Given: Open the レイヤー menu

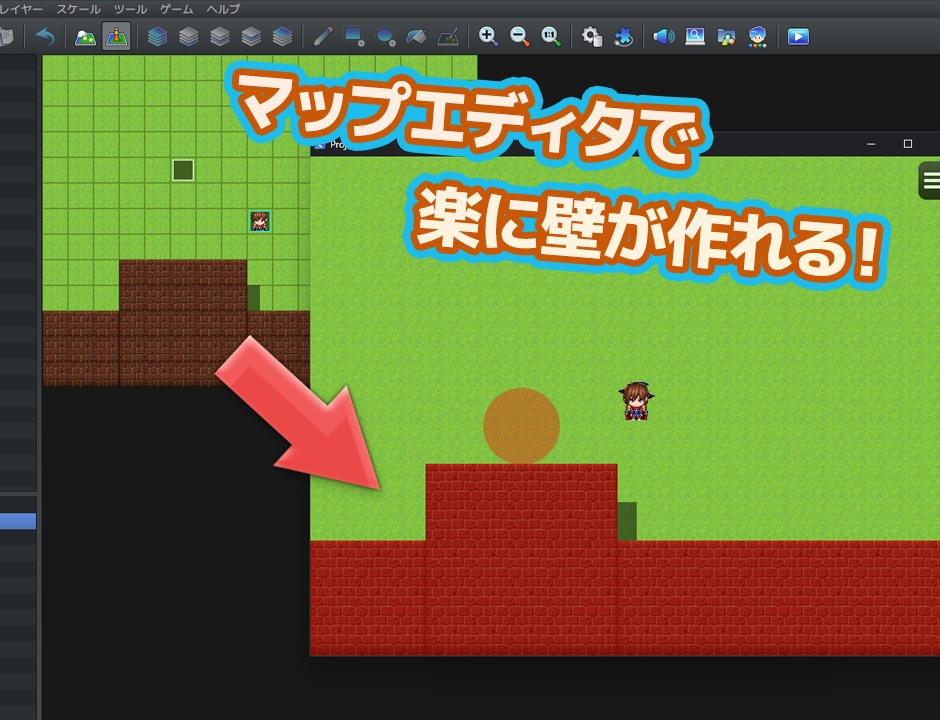Looking at the screenshot, I should tap(18, 8).
